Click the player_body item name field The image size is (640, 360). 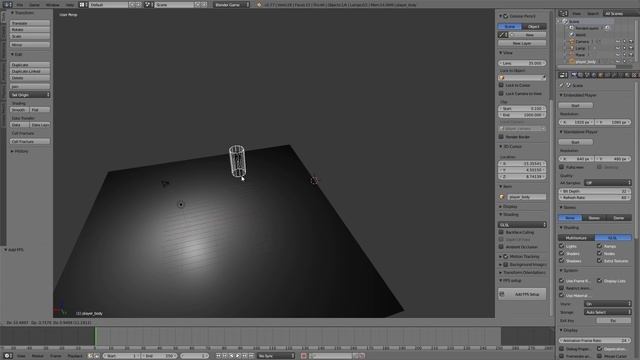(x=527, y=197)
